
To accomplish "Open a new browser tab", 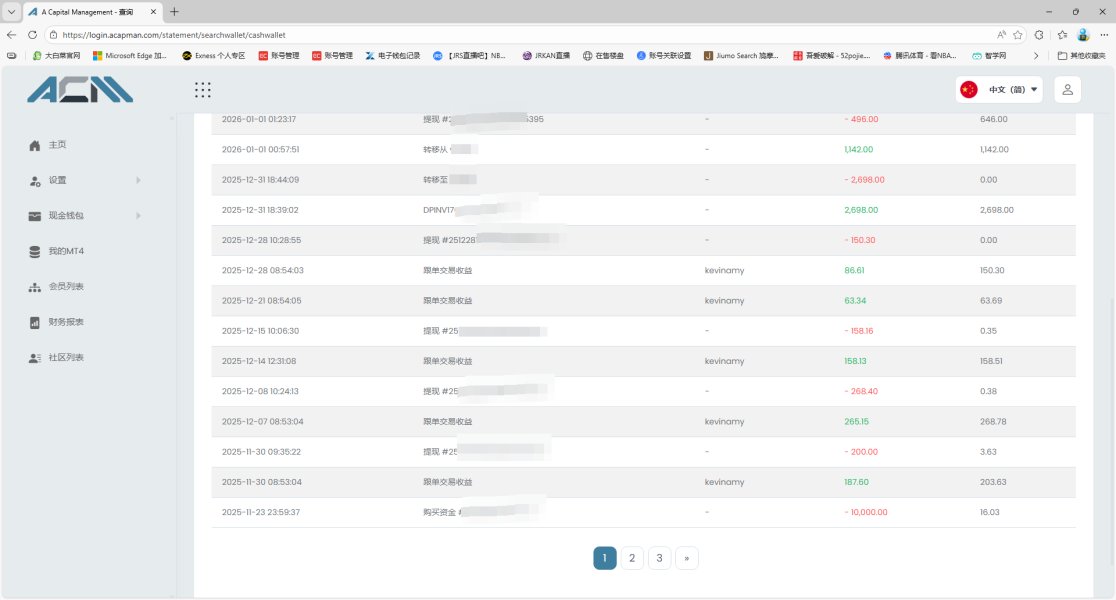I will pos(175,12).
